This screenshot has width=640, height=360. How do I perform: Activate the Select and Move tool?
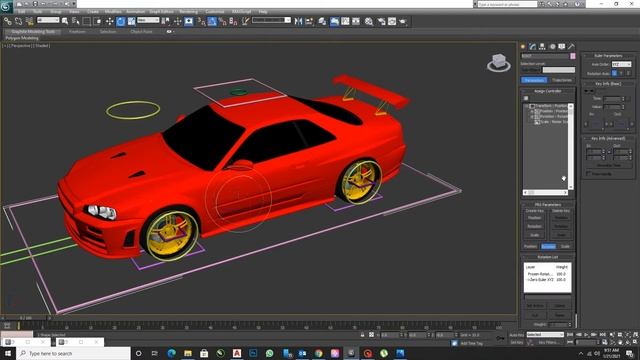click(109, 21)
